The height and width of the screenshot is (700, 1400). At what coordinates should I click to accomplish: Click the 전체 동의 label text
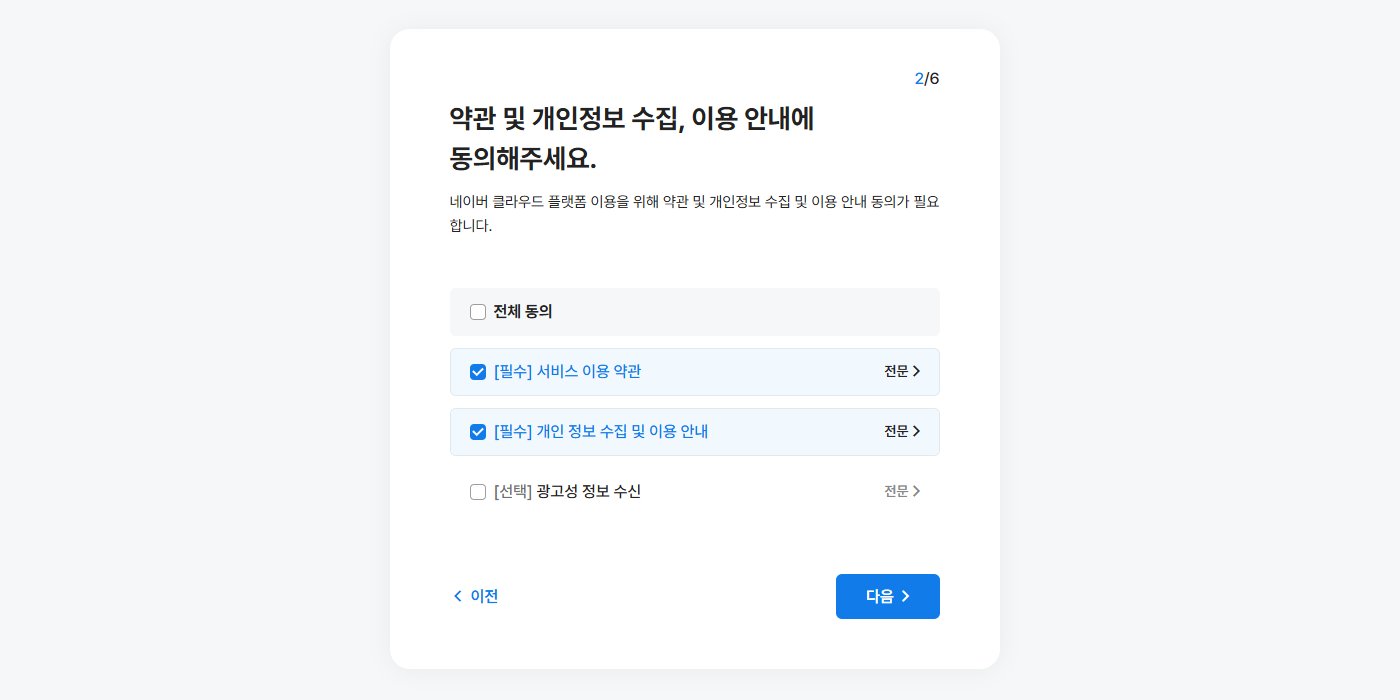point(522,312)
